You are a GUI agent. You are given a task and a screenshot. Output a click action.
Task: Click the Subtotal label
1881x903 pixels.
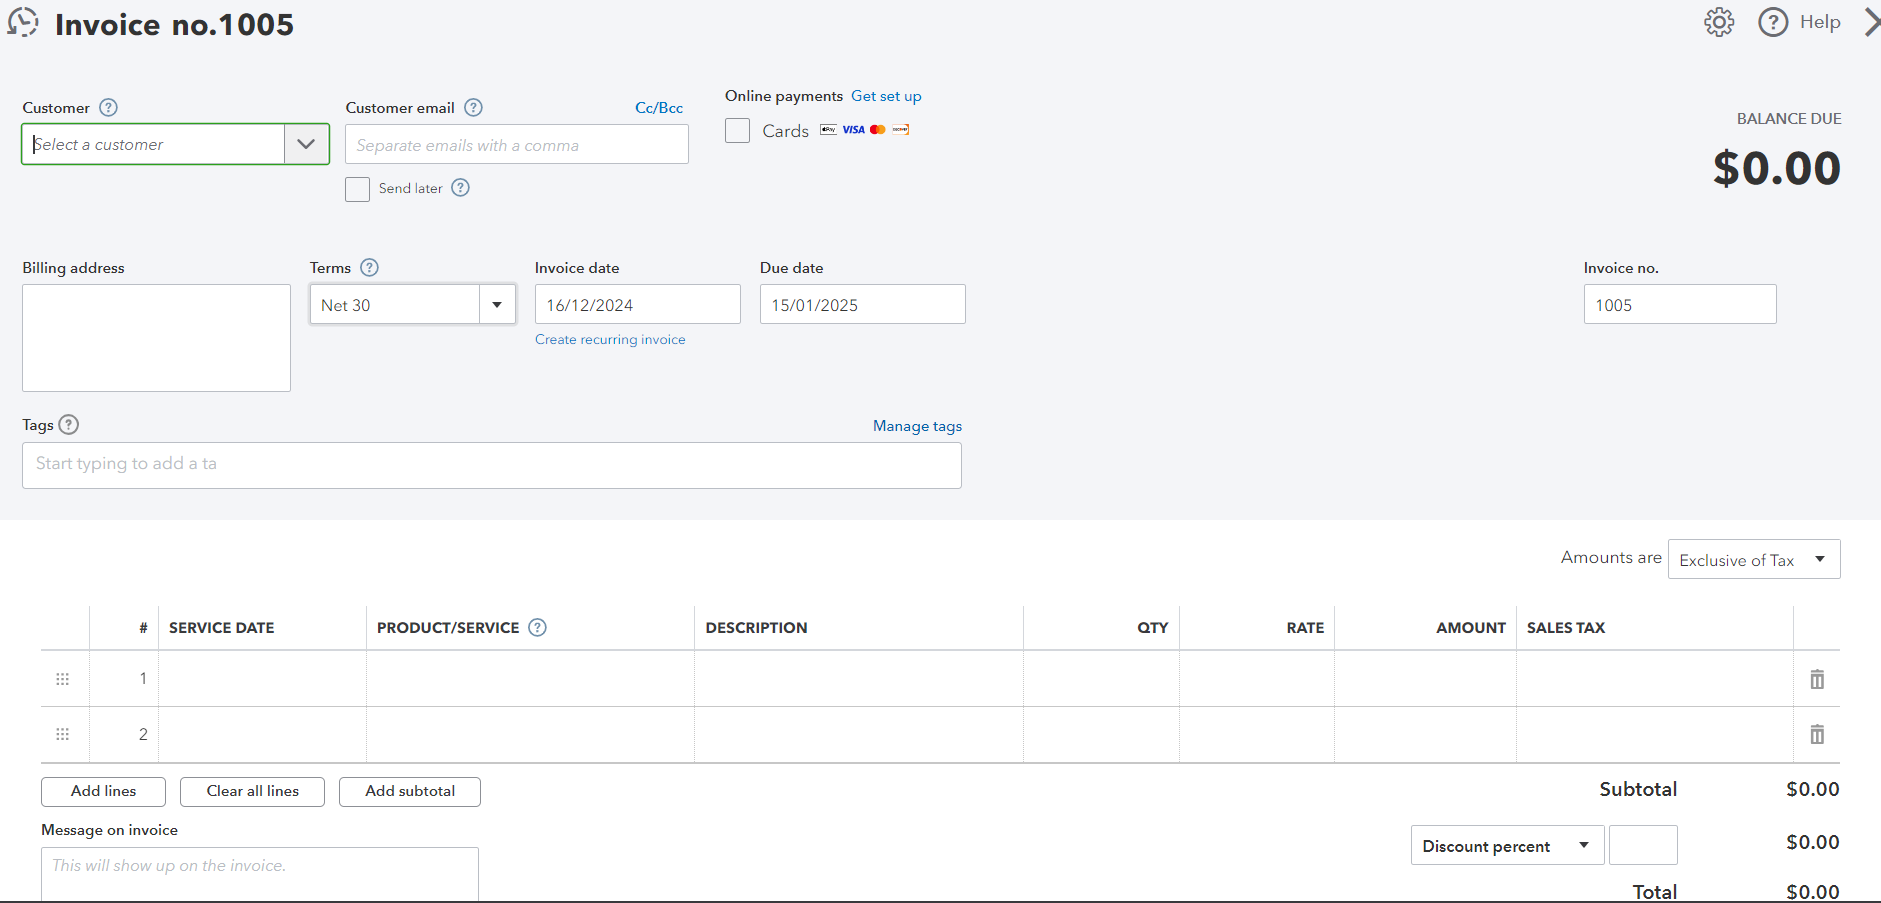(1638, 789)
